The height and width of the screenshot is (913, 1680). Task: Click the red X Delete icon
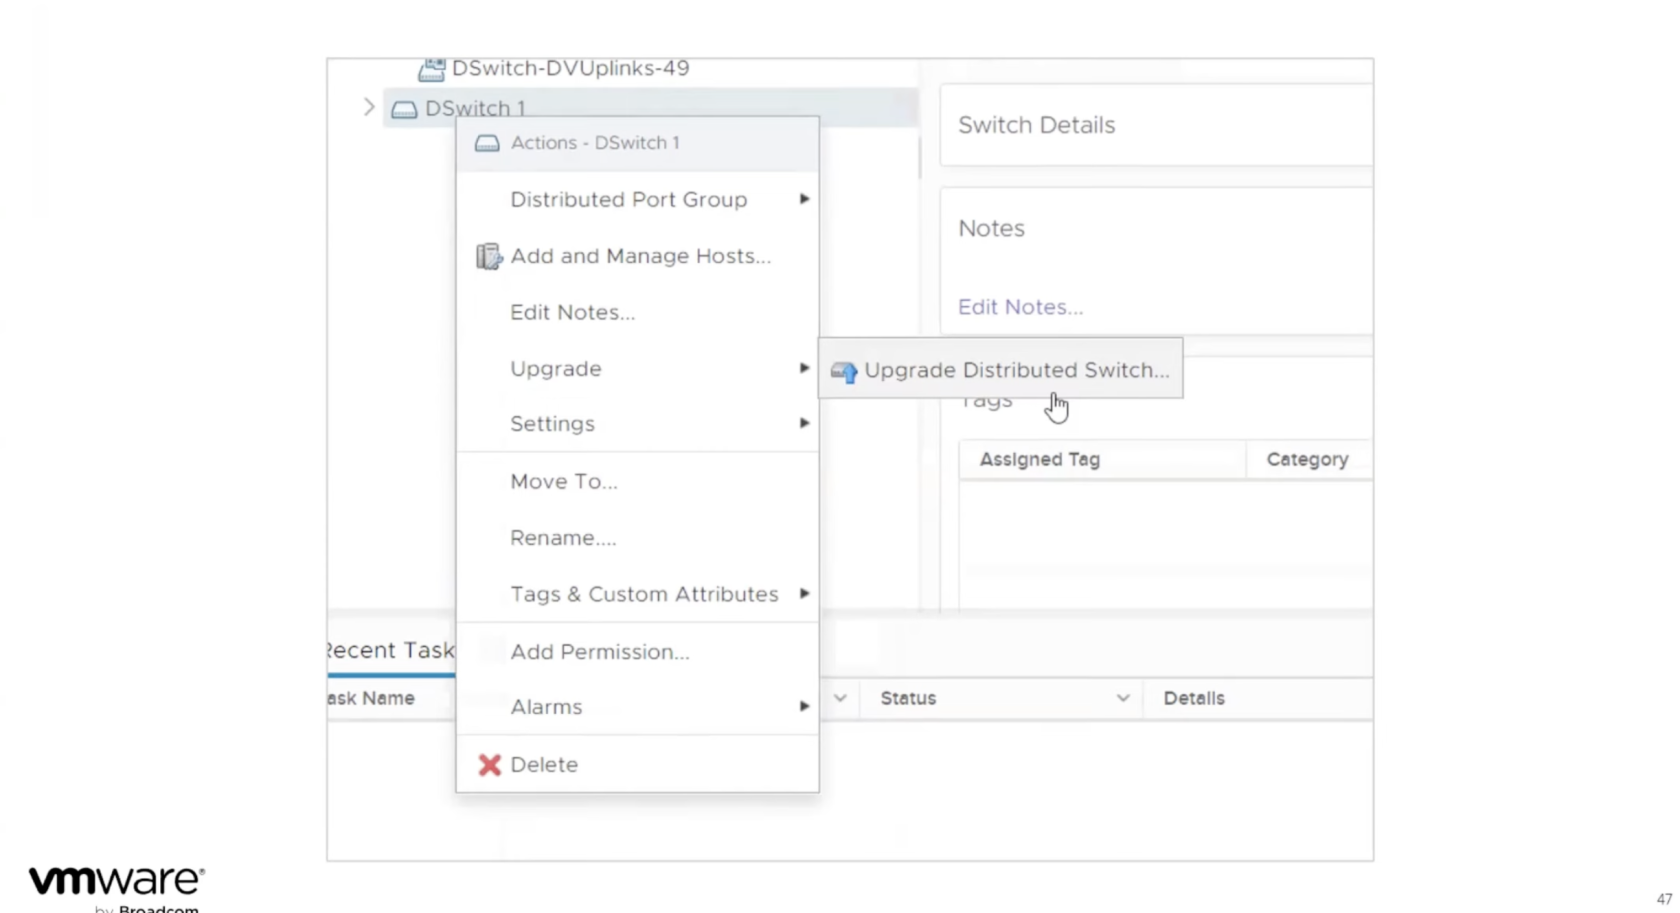[x=489, y=765]
